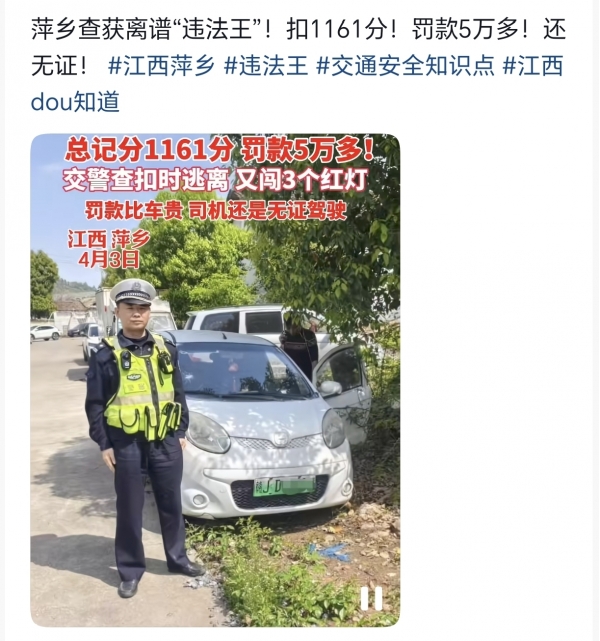Viewport: 600px width, 641px height.
Task: Click the traffic officer's white cap
Action: 133,291
